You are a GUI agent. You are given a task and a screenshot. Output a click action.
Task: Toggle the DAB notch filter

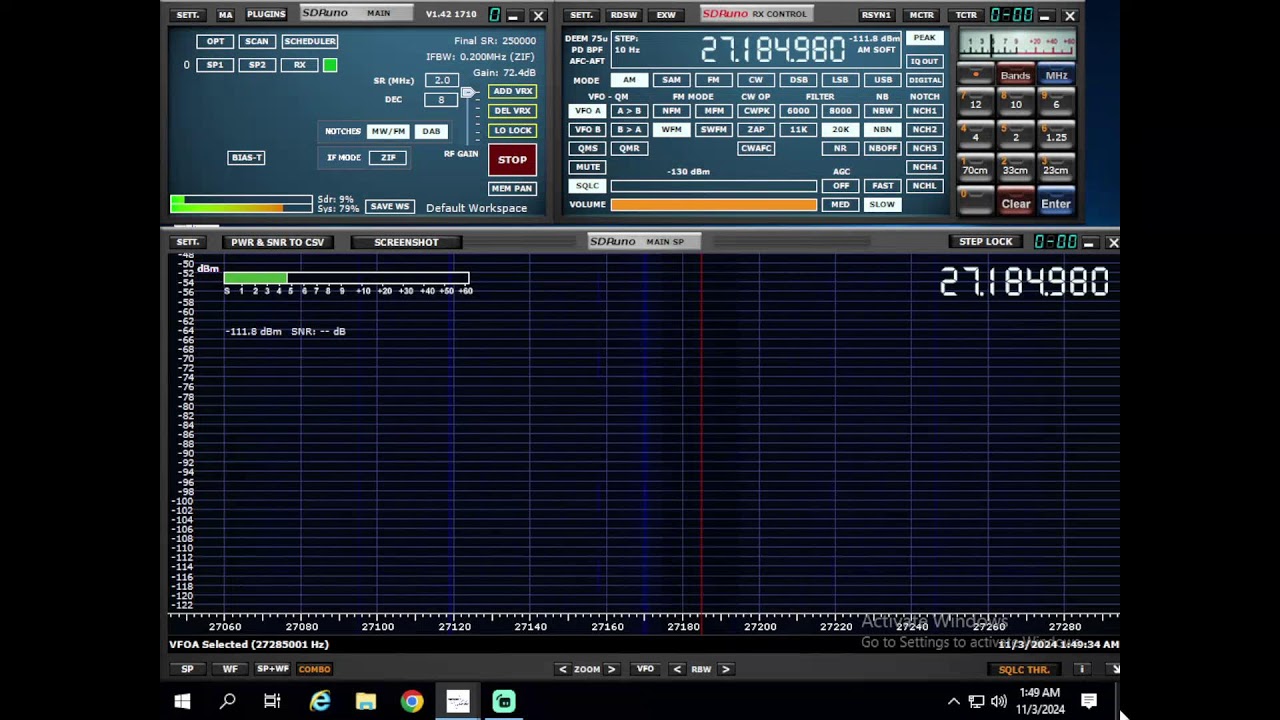pos(431,131)
